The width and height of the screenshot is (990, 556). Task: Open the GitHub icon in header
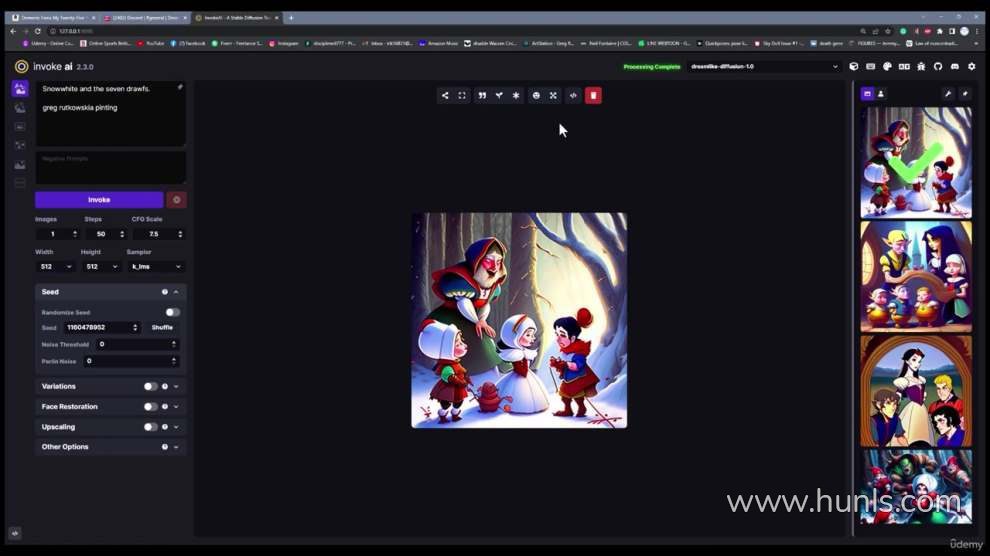(x=938, y=66)
